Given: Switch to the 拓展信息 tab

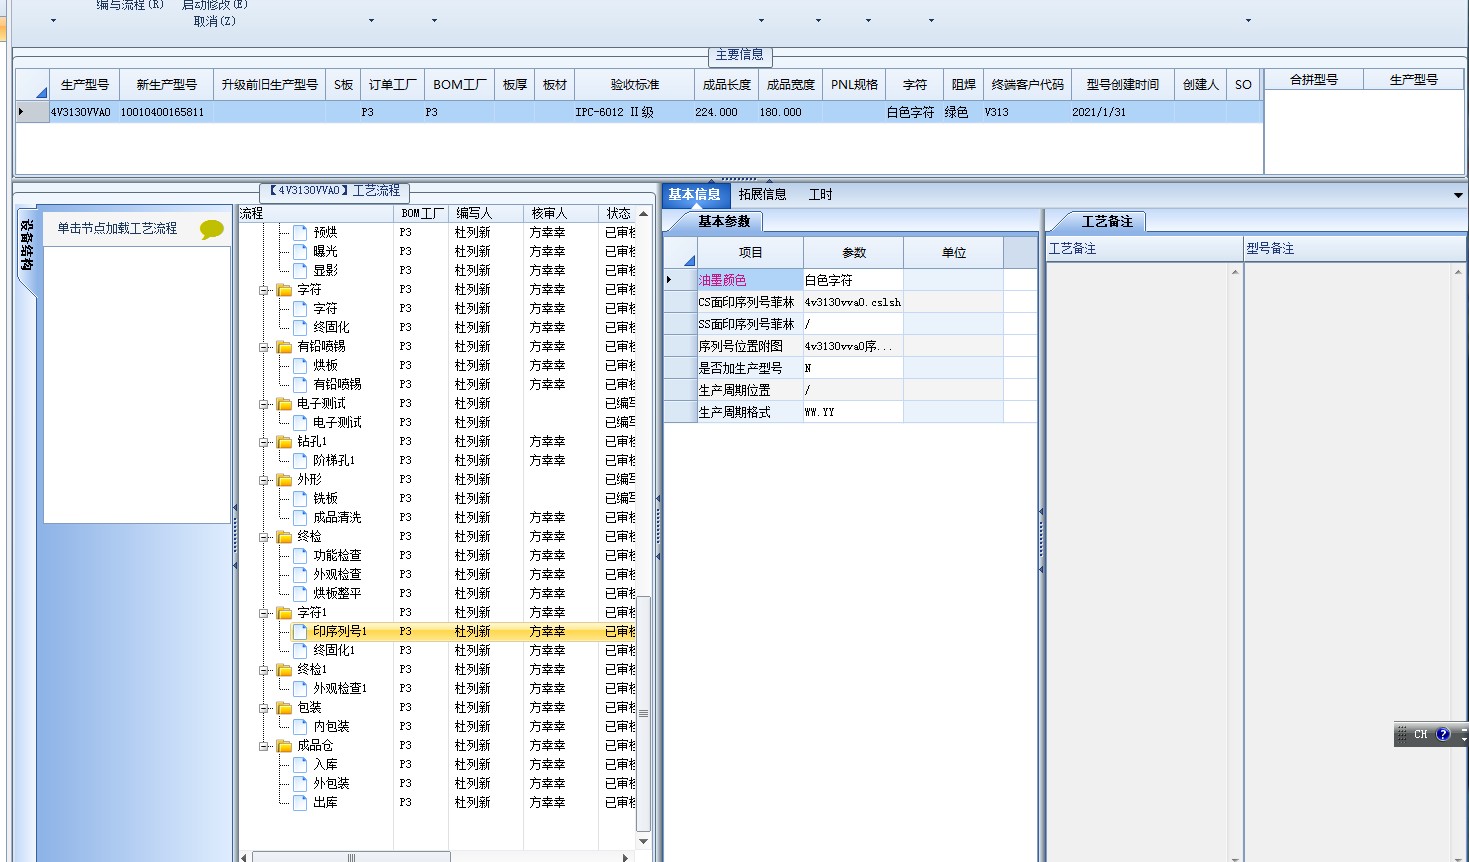Looking at the screenshot, I should click(763, 195).
